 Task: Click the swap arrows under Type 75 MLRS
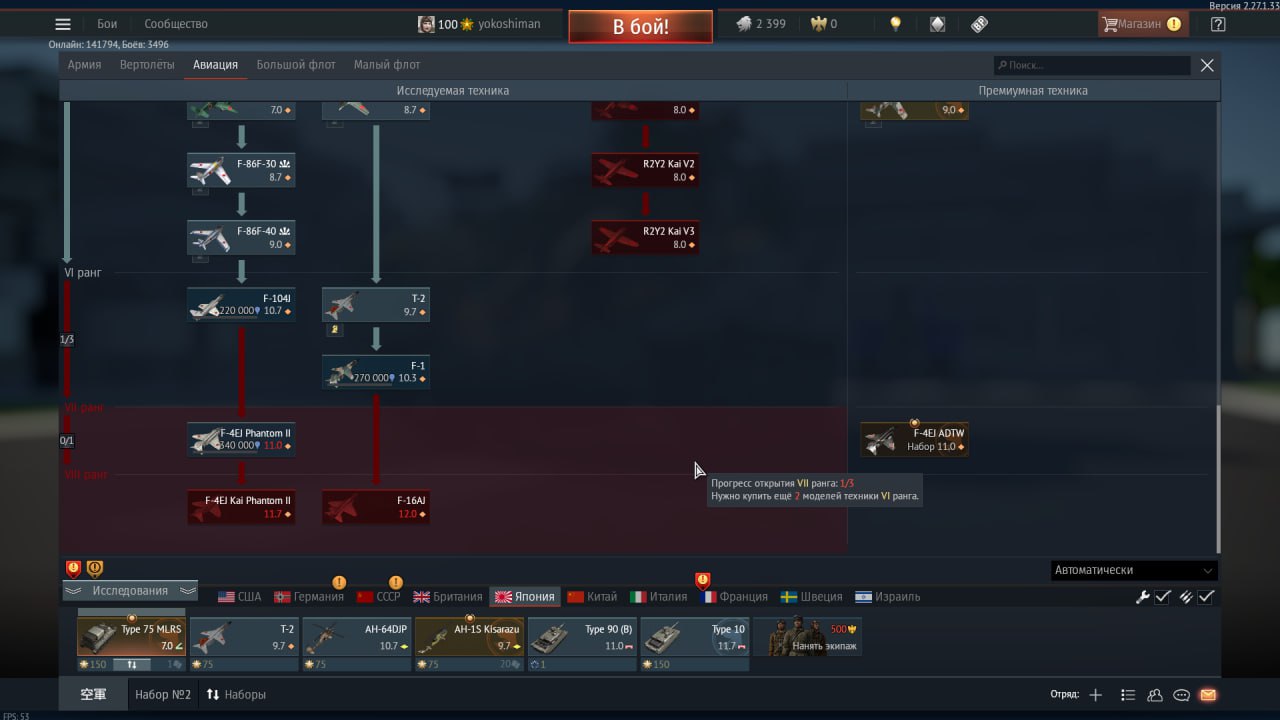[131, 664]
